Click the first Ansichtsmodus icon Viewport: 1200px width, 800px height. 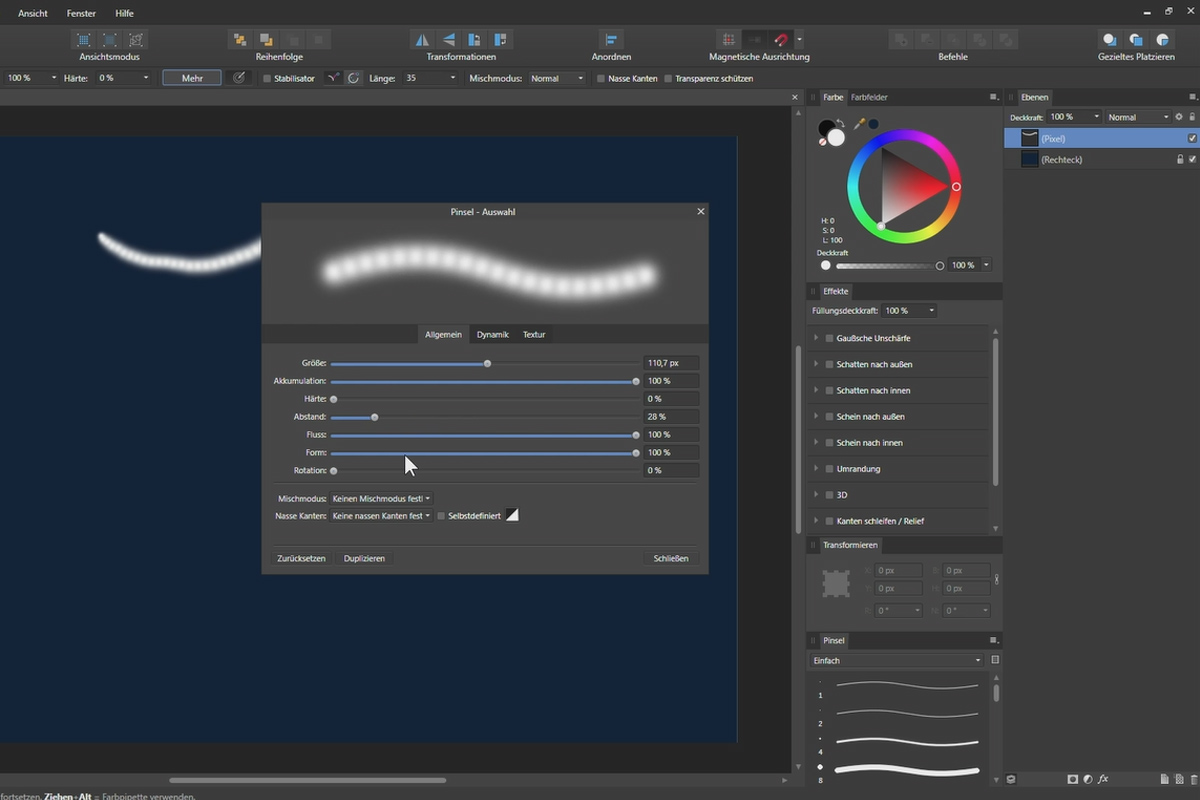(x=83, y=39)
